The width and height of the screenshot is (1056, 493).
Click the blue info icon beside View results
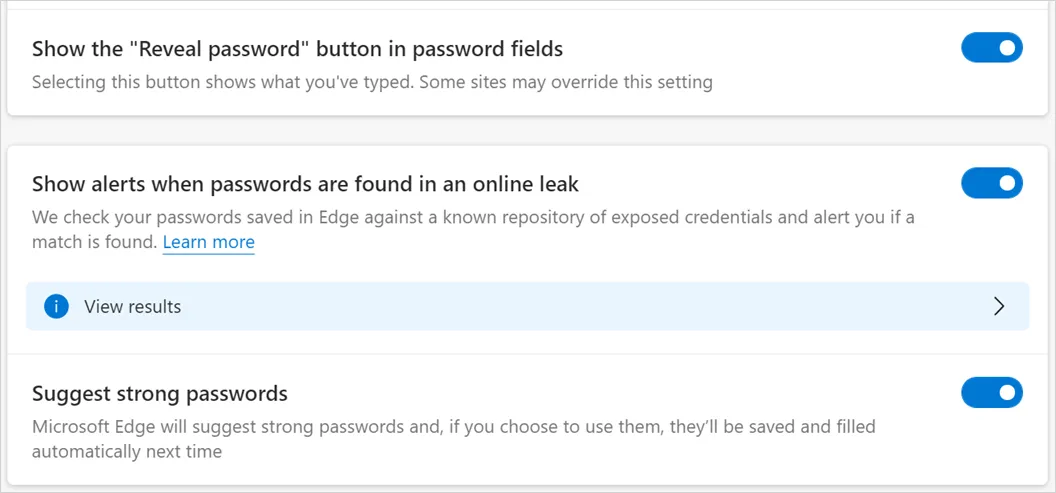pos(56,307)
